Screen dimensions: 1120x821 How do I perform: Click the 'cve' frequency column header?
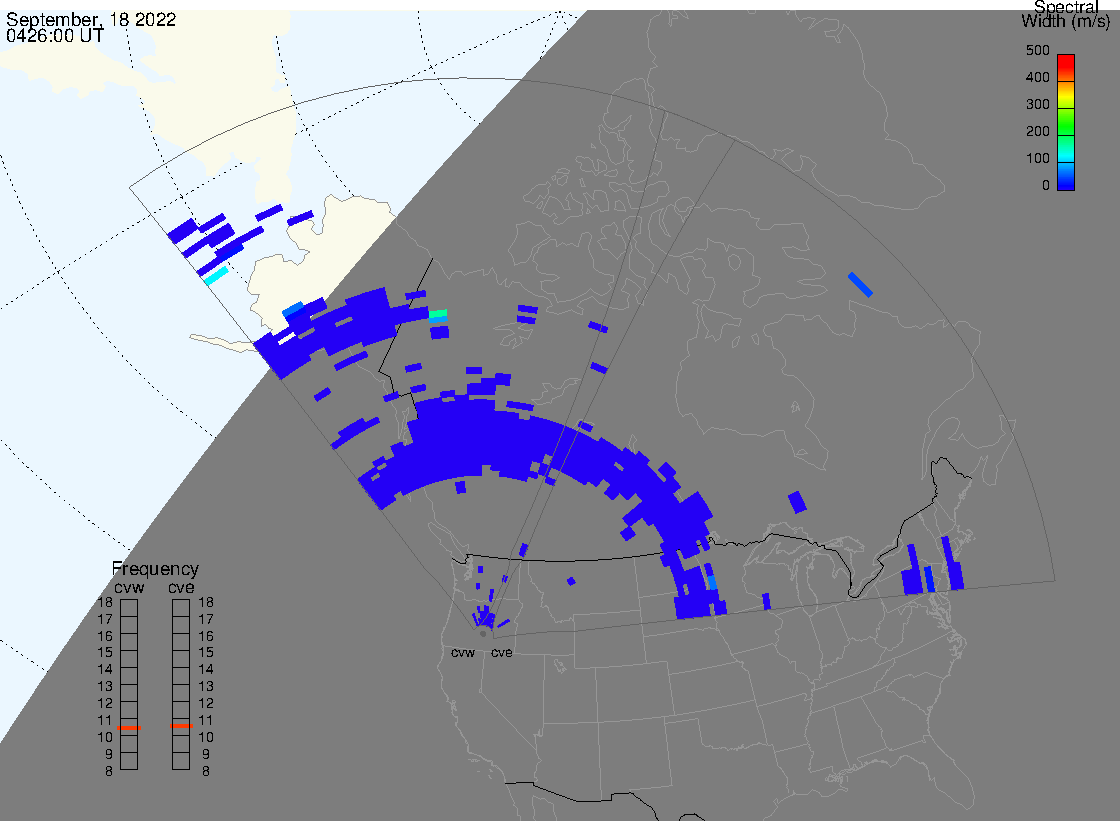click(181, 587)
